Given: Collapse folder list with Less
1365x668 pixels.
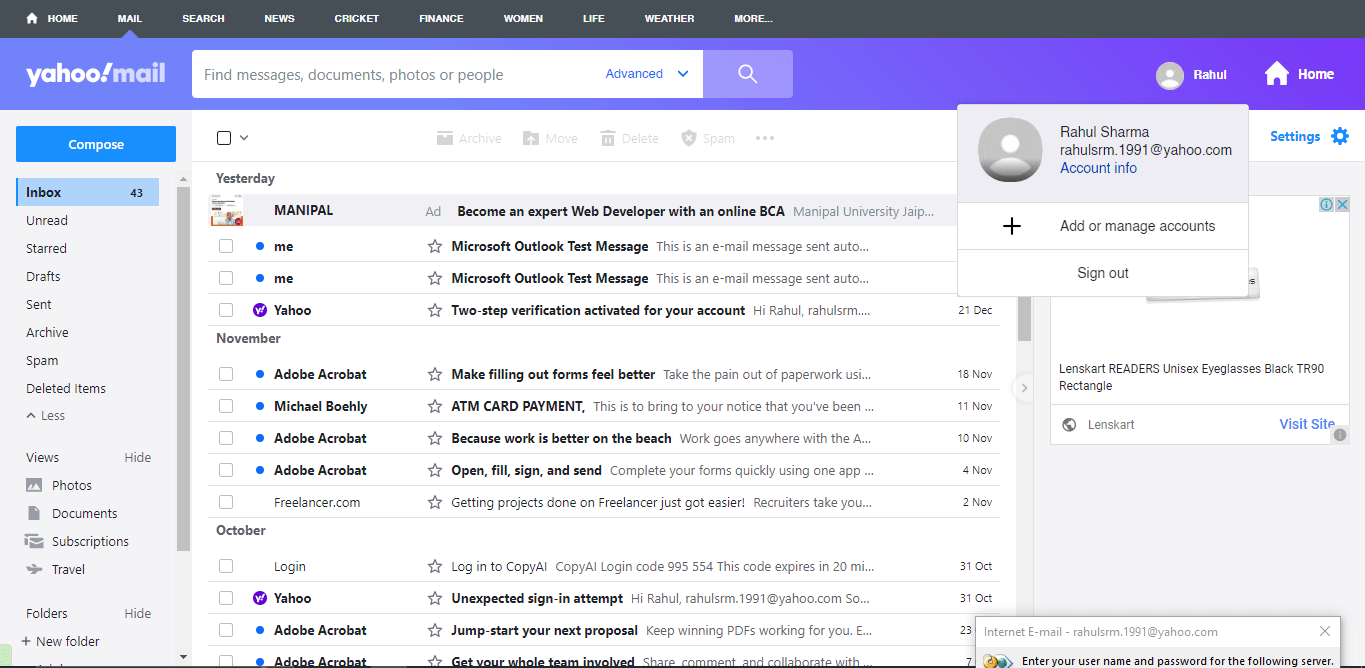Looking at the screenshot, I should tap(46, 415).
